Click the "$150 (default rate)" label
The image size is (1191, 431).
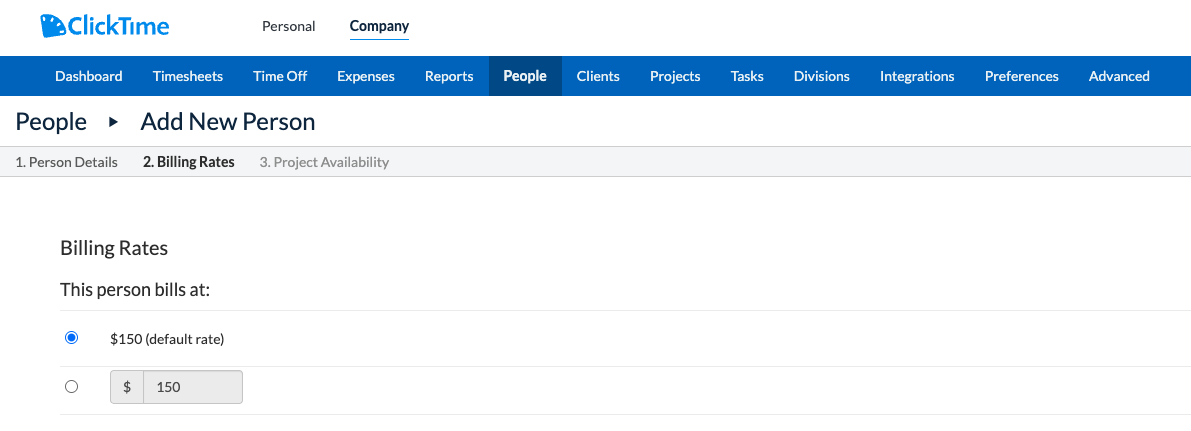[x=167, y=339]
